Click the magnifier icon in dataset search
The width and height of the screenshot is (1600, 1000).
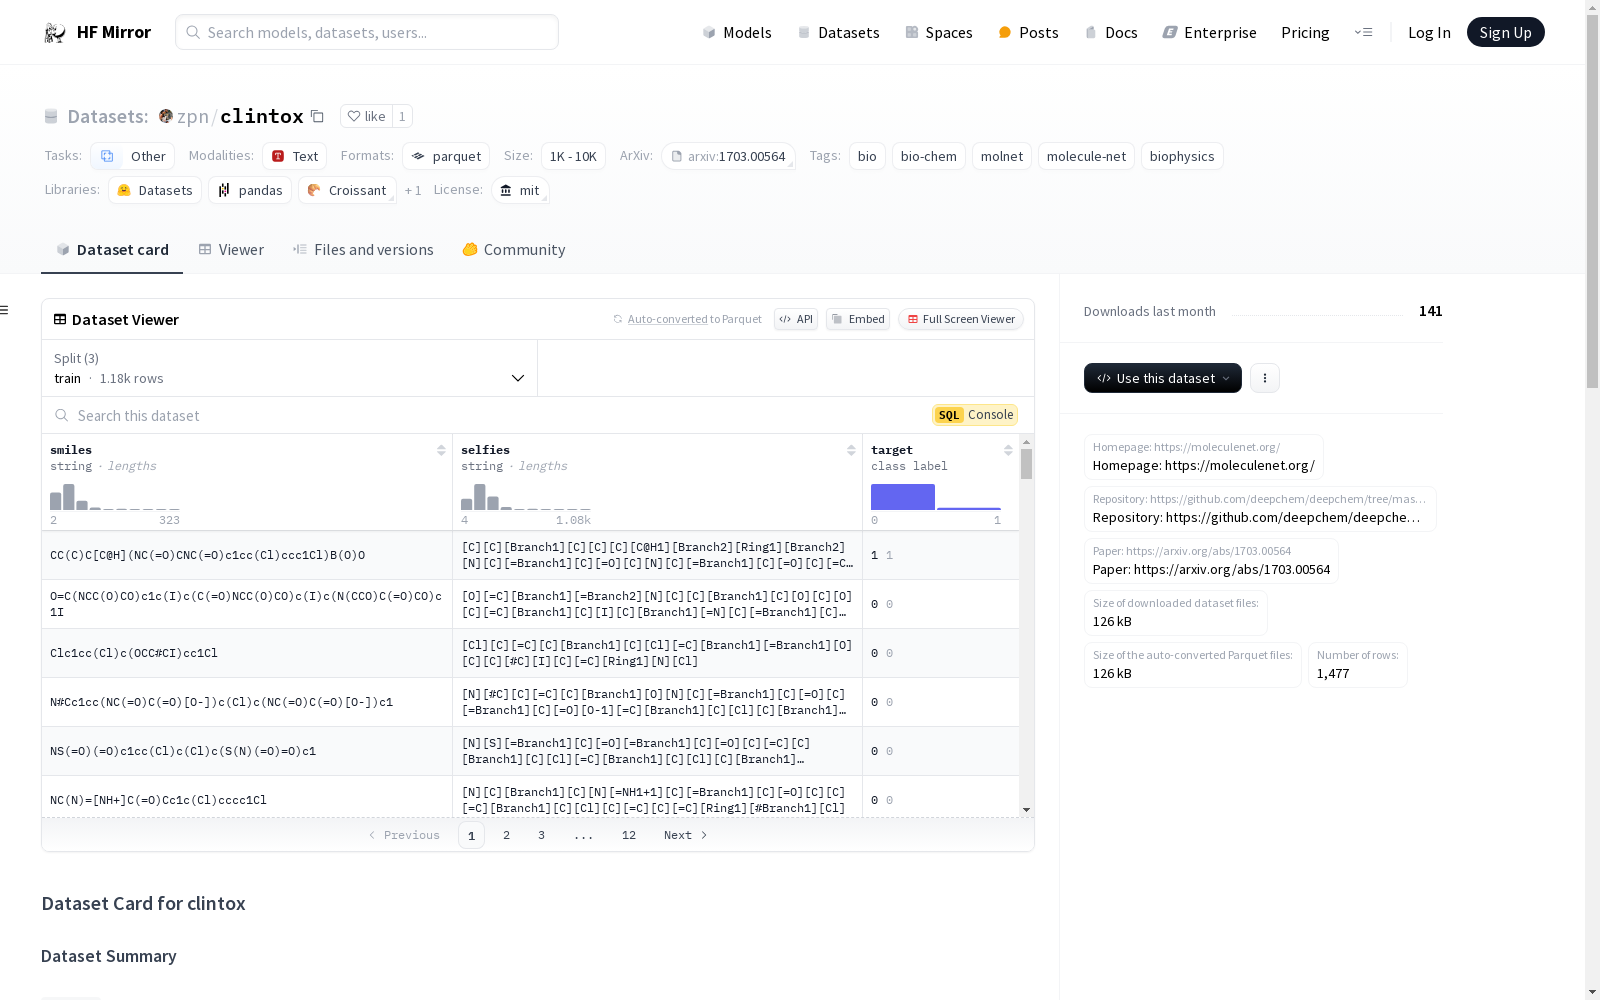[x=62, y=415]
